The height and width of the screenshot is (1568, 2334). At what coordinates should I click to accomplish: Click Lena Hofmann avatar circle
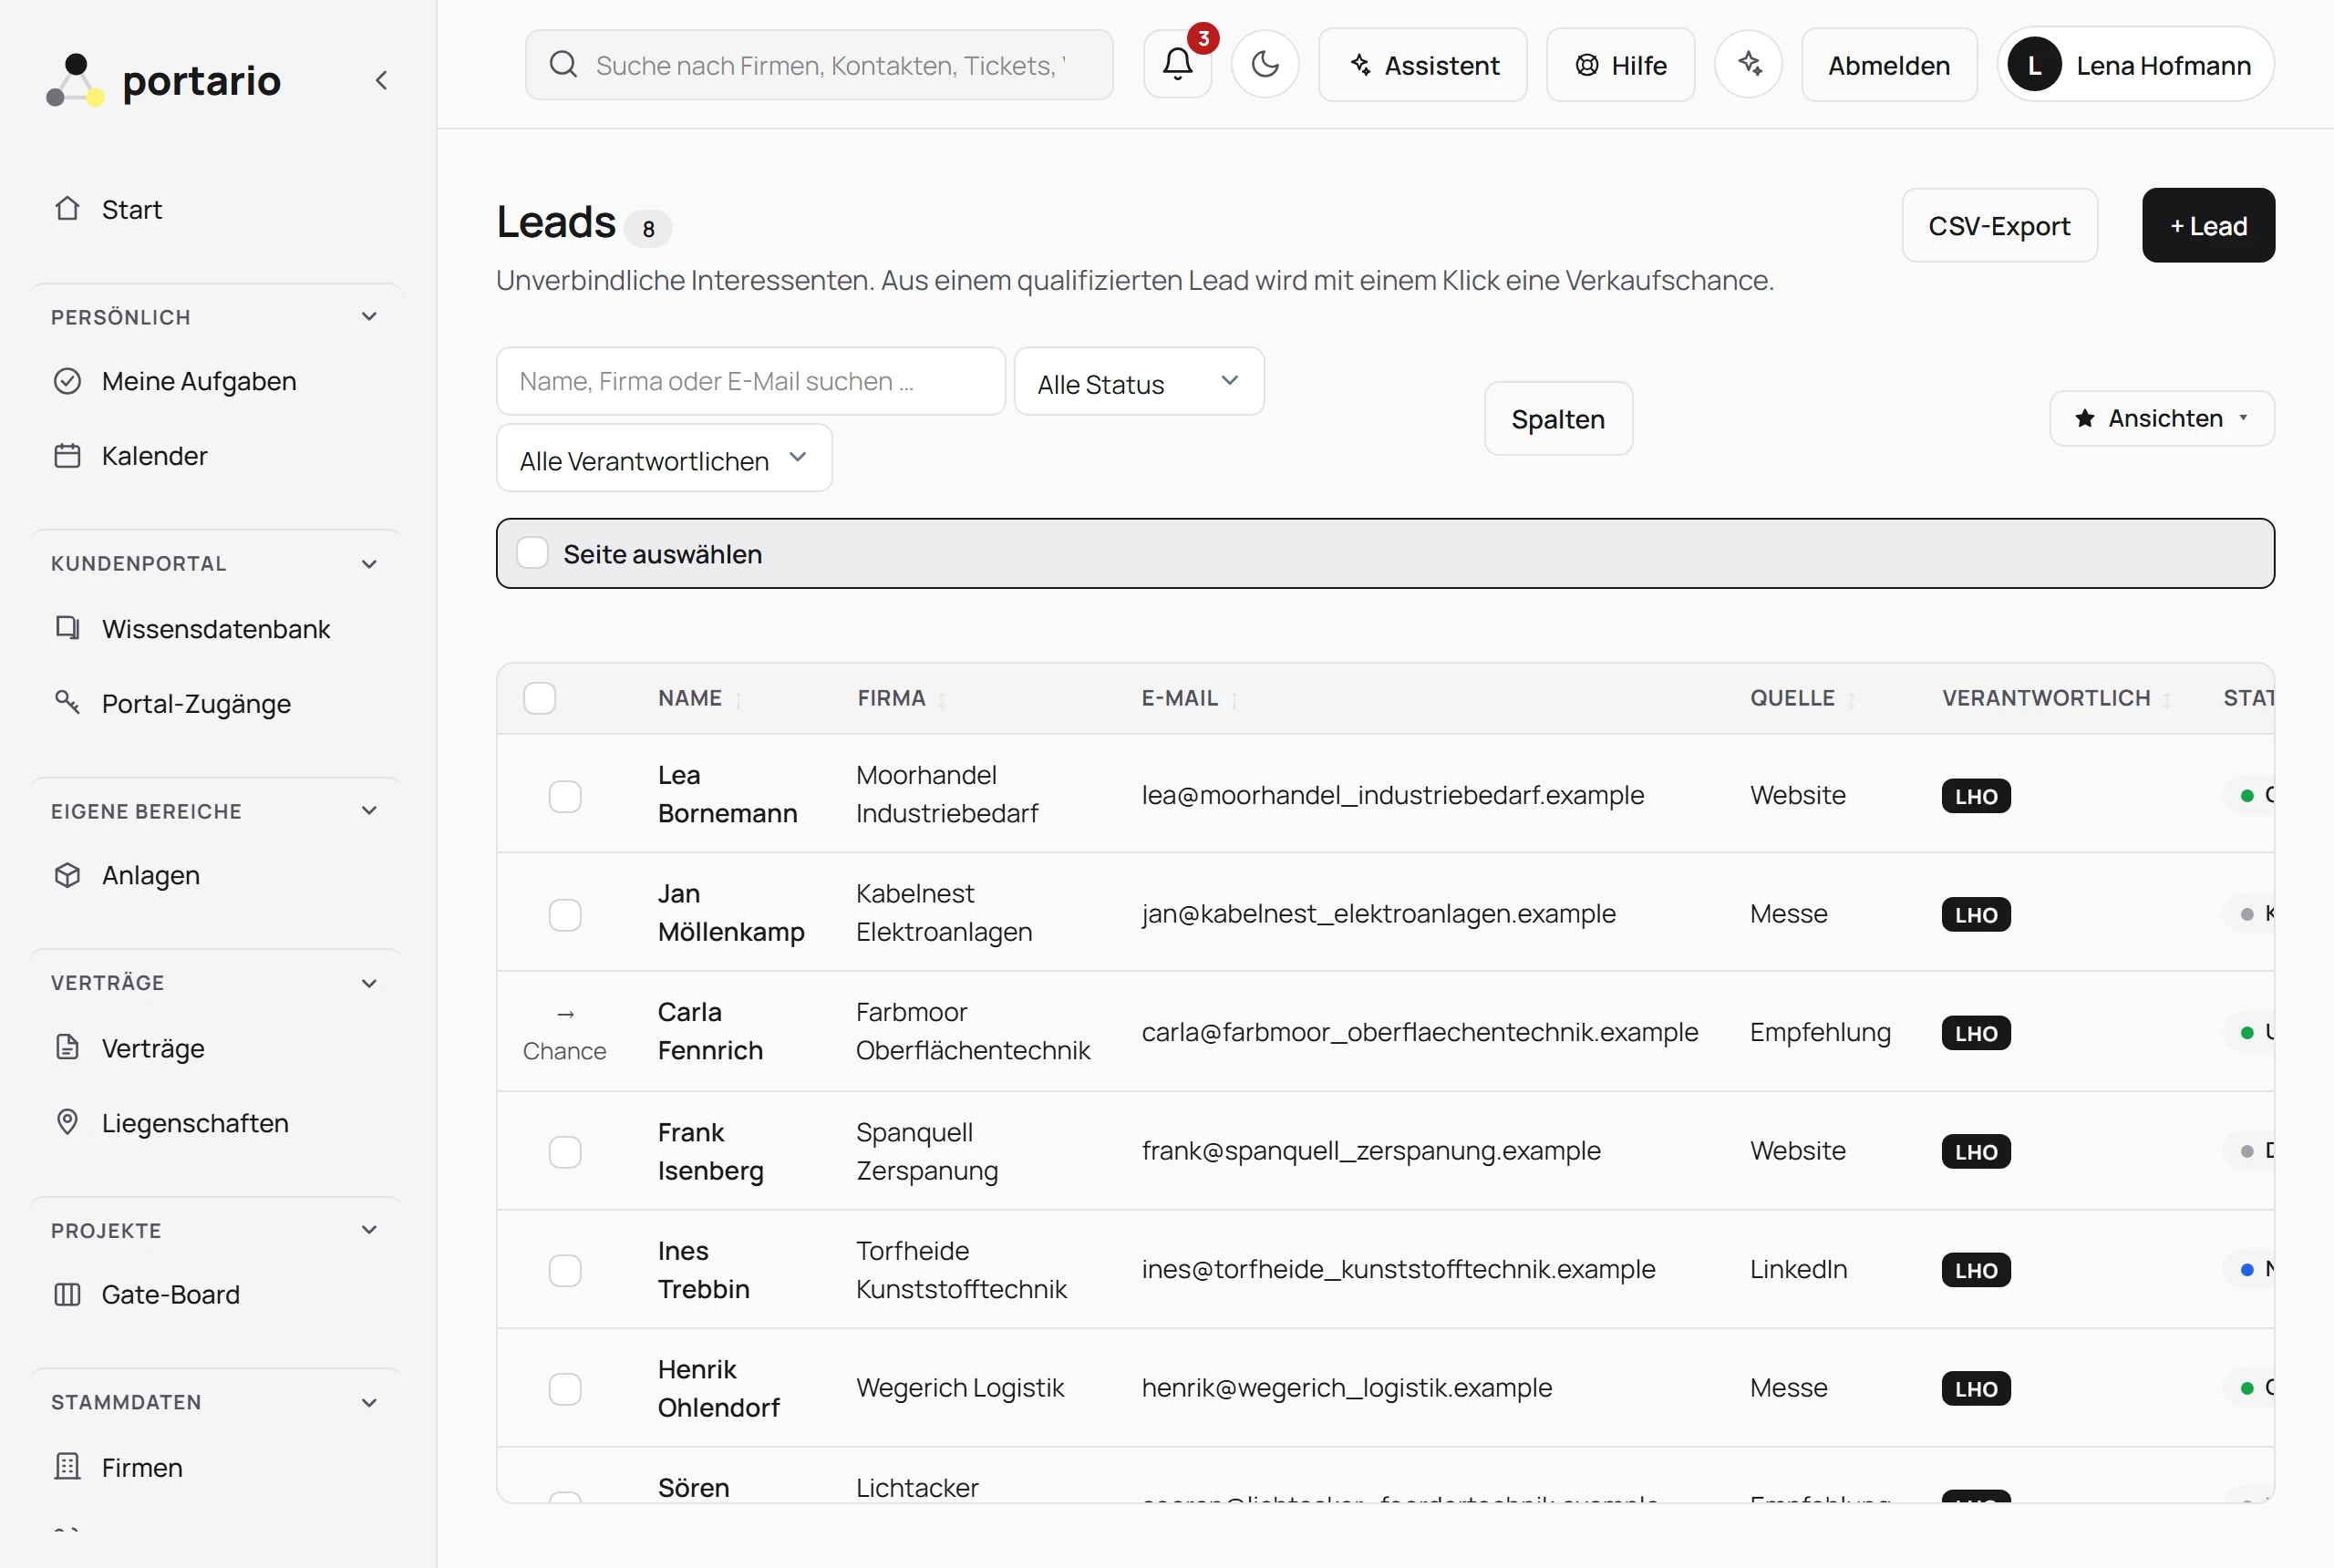click(2034, 65)
